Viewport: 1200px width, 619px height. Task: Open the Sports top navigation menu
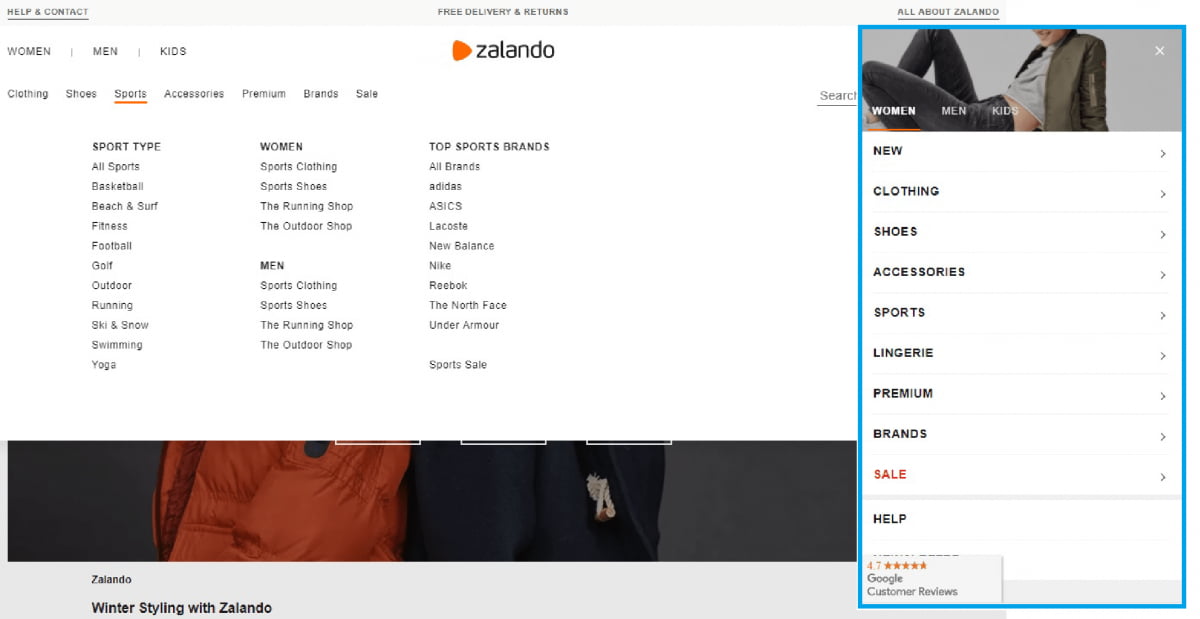point(130,94)
